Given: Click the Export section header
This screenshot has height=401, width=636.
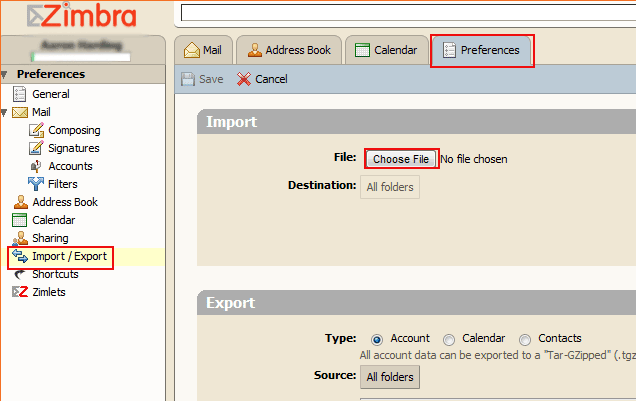Looking at the screenshot, I should tap(416, 302).
